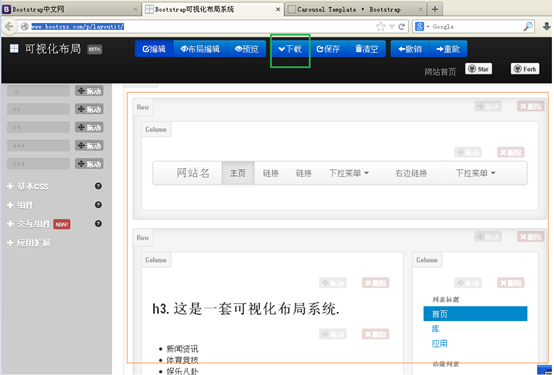Viewport: 554px width, 375px height.
Task: Open help icon beside 交互组件
Action: click(x=98, y=223)
